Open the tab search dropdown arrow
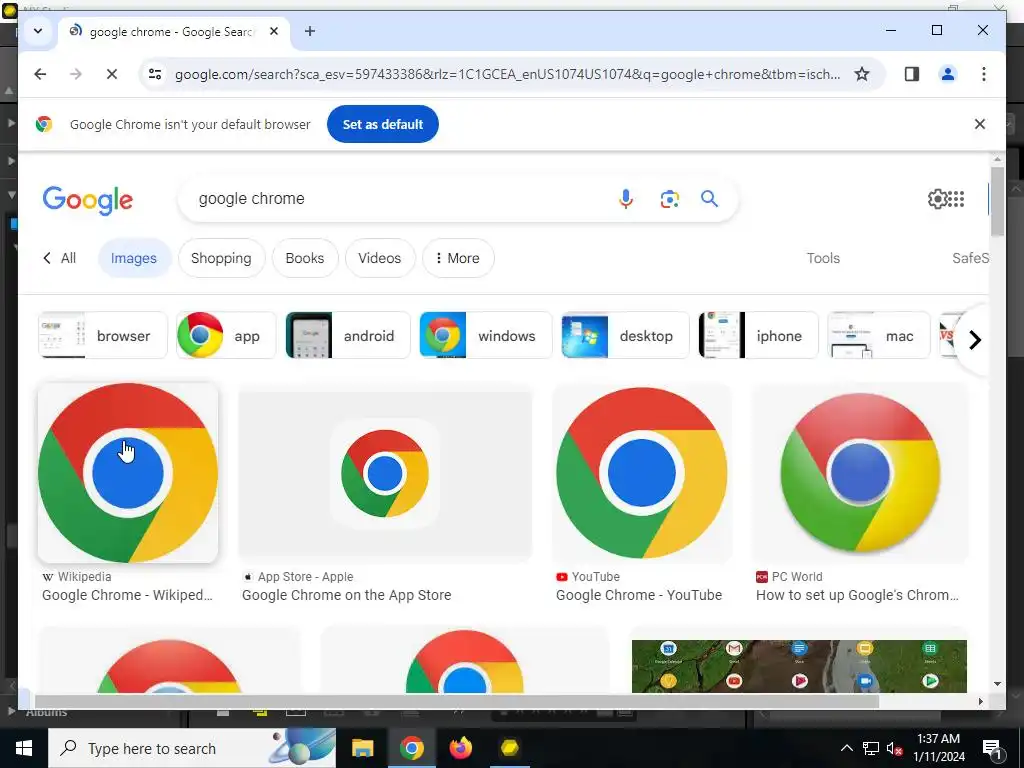This screenshot has width=1024, height=768. [x=38, y=31]
